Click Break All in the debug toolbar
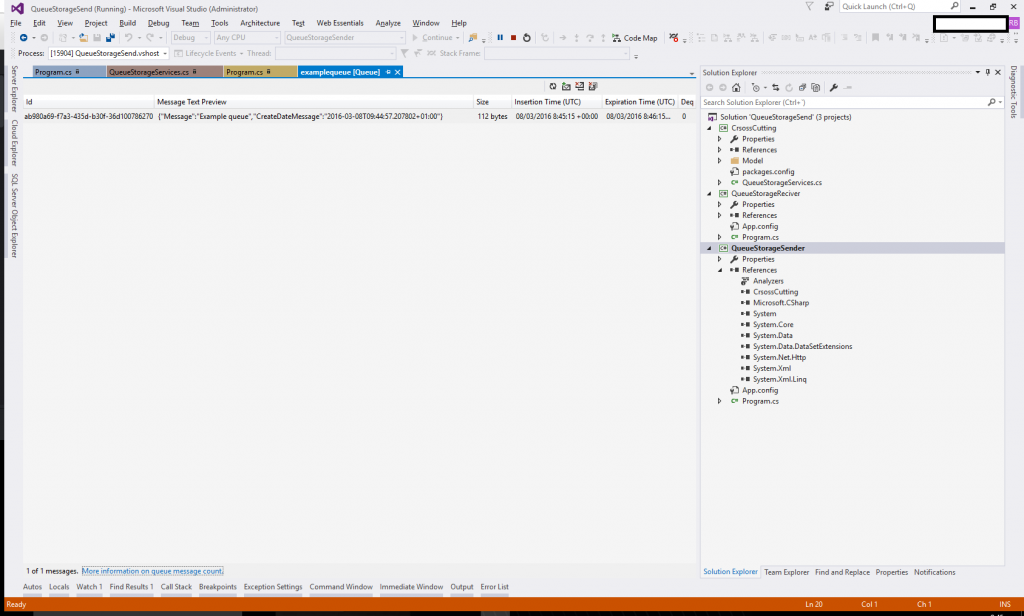The image size is (1024, 616). 501,37
